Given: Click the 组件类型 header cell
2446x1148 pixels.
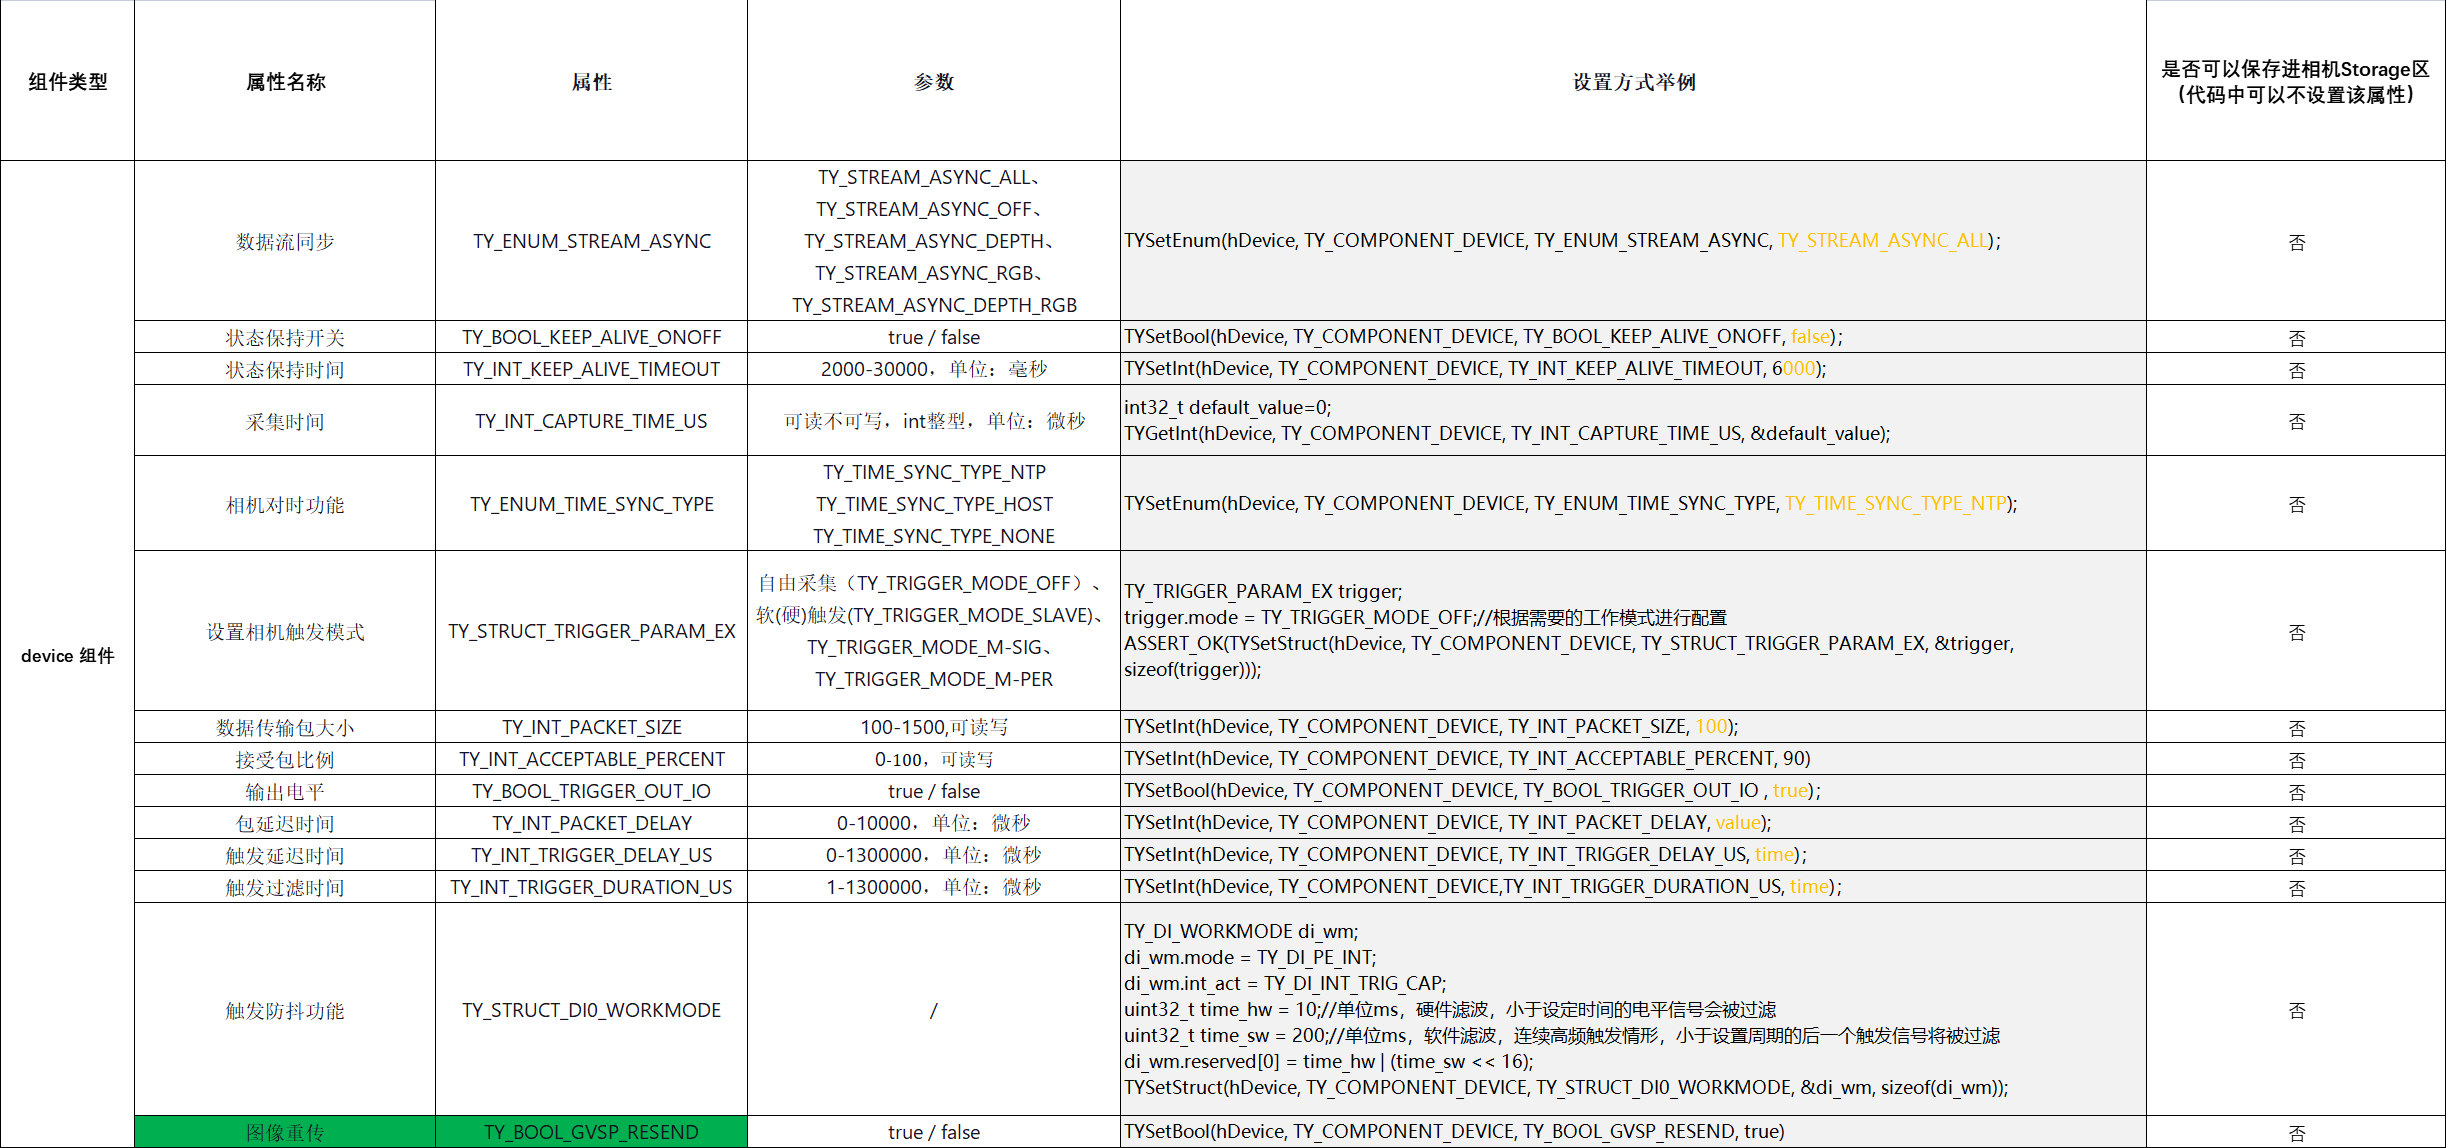Looking at the screenshot, I should pos(67,82).
